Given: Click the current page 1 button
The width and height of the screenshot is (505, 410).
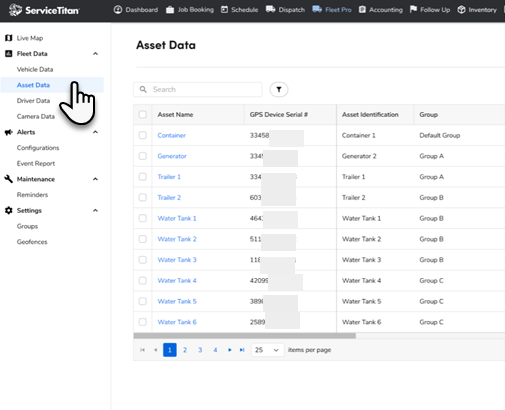Looking at the screenshot, I should 170,350.
